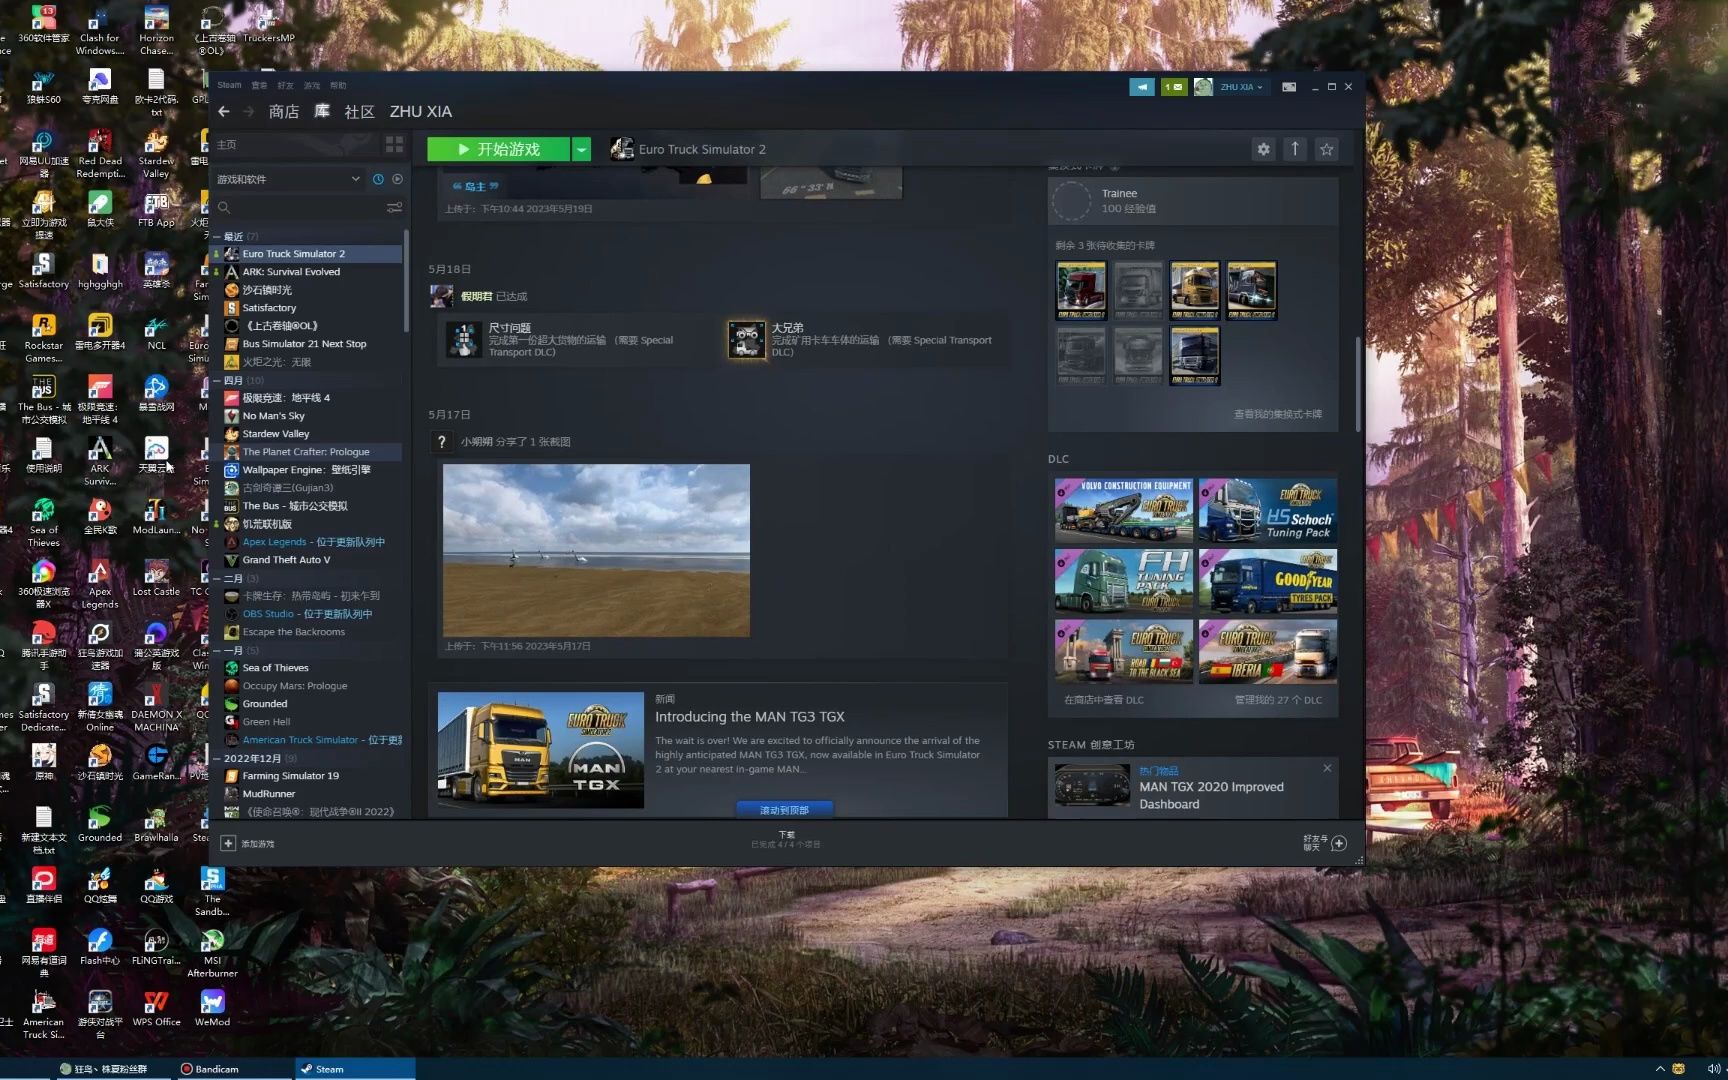Click the back navigation arrow
The height and width of the screenshot is (1080, 1728).
coord(224,112)
